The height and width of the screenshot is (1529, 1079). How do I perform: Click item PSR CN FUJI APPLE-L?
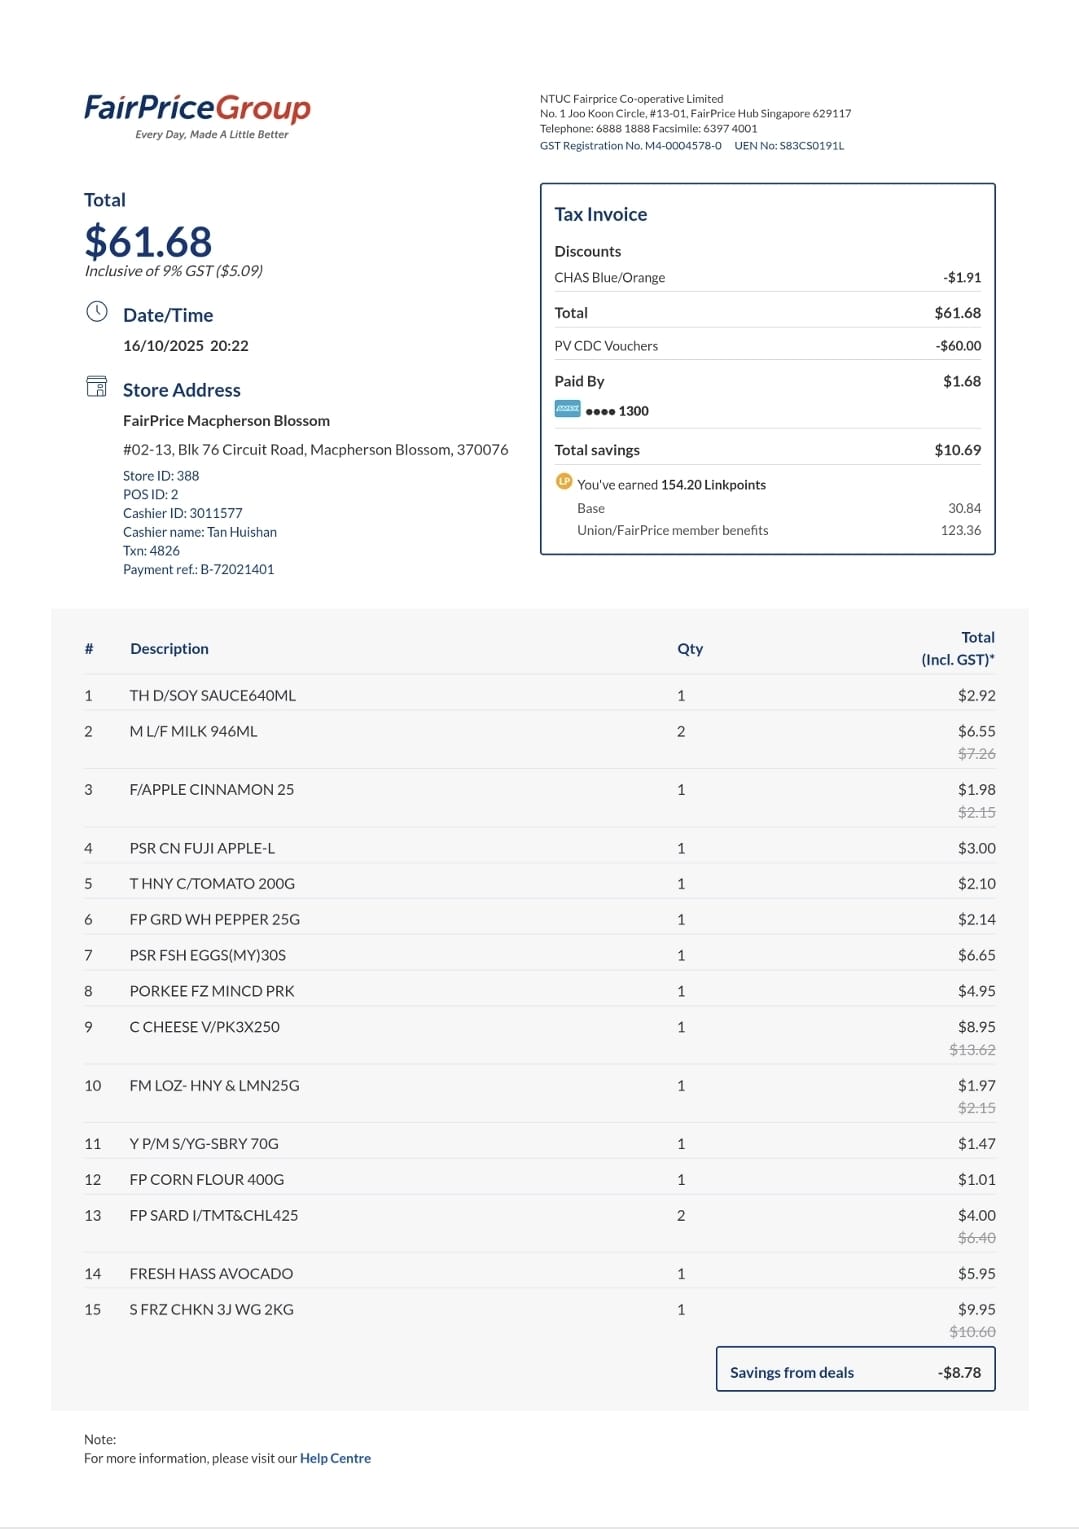[202, 849]
